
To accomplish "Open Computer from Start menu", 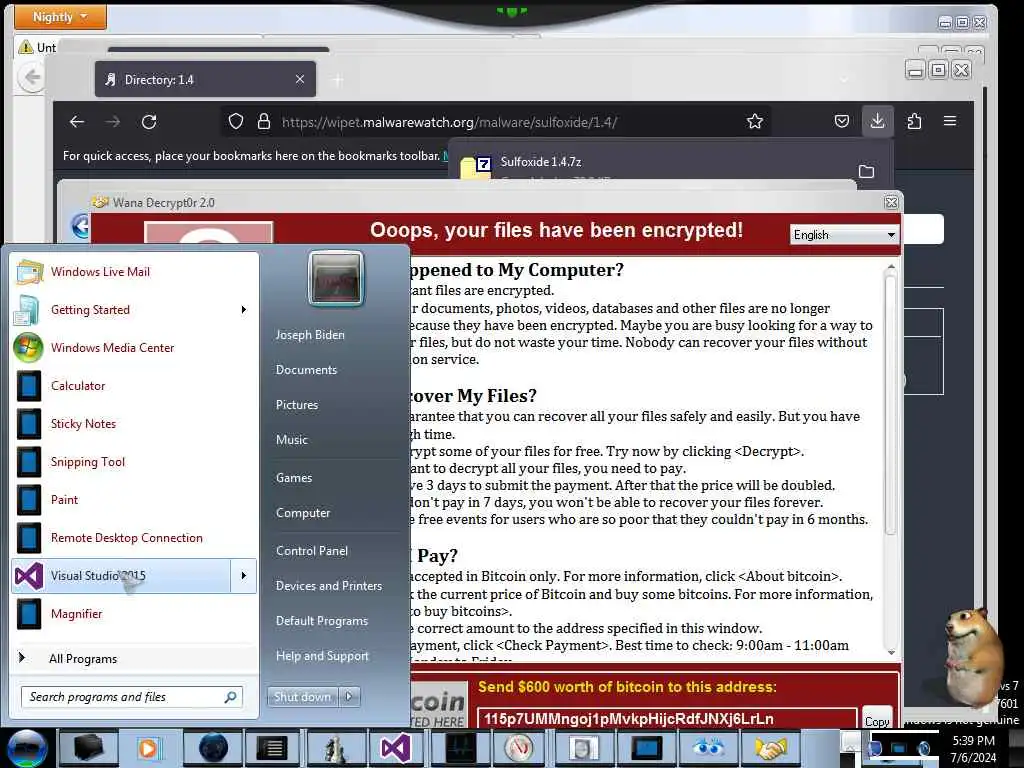I will pyautogui.click(x=303, y=513).
